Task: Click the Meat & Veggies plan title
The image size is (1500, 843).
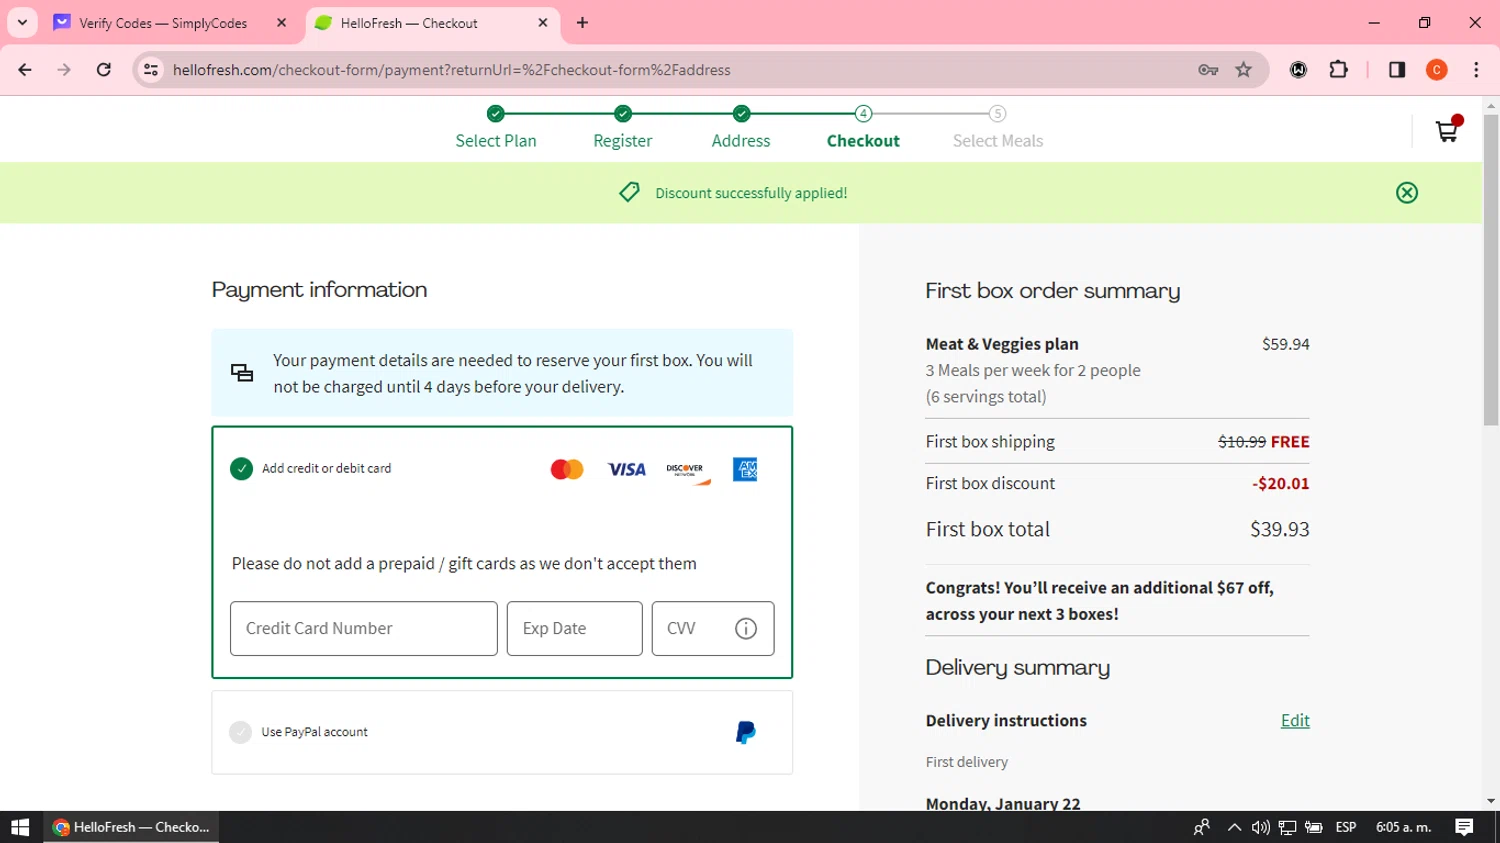Action: click(x=1002, y=344)
